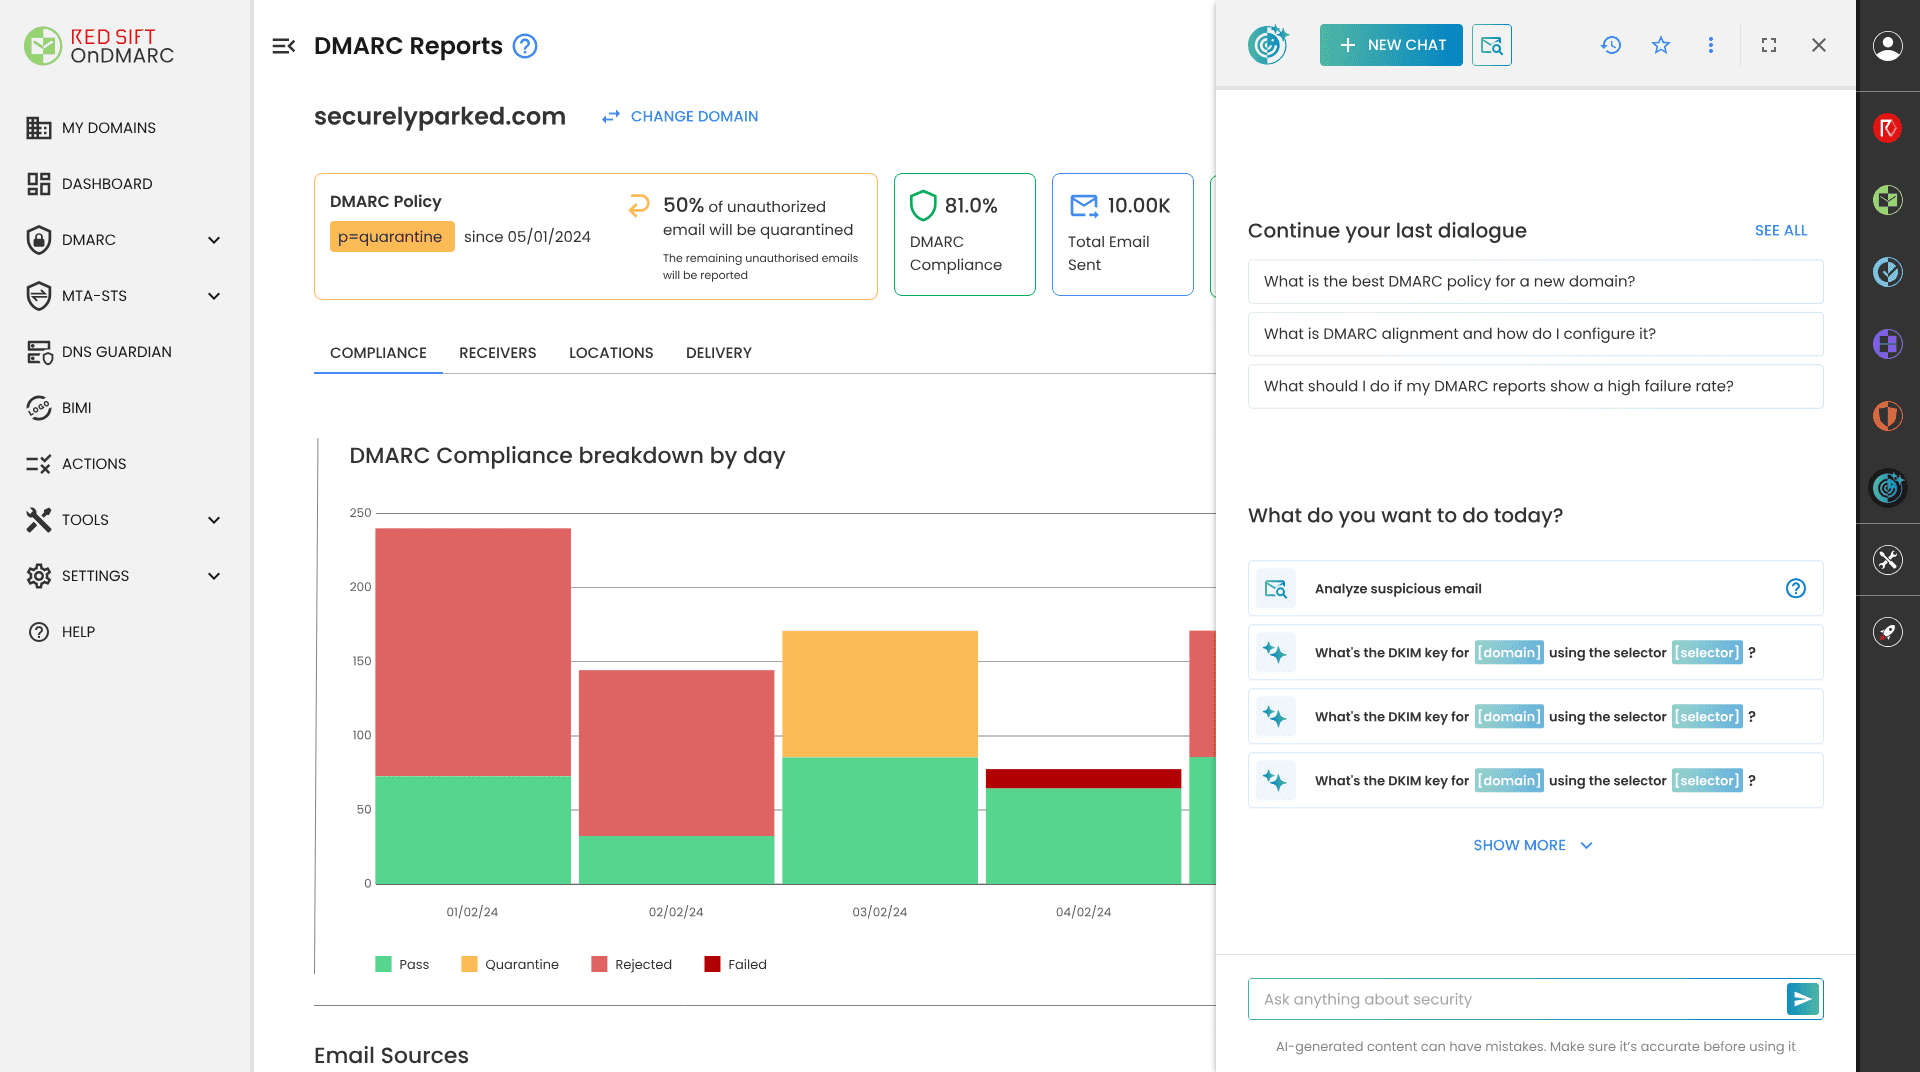Toggle Rejected series in chart legend

(632, 964)
